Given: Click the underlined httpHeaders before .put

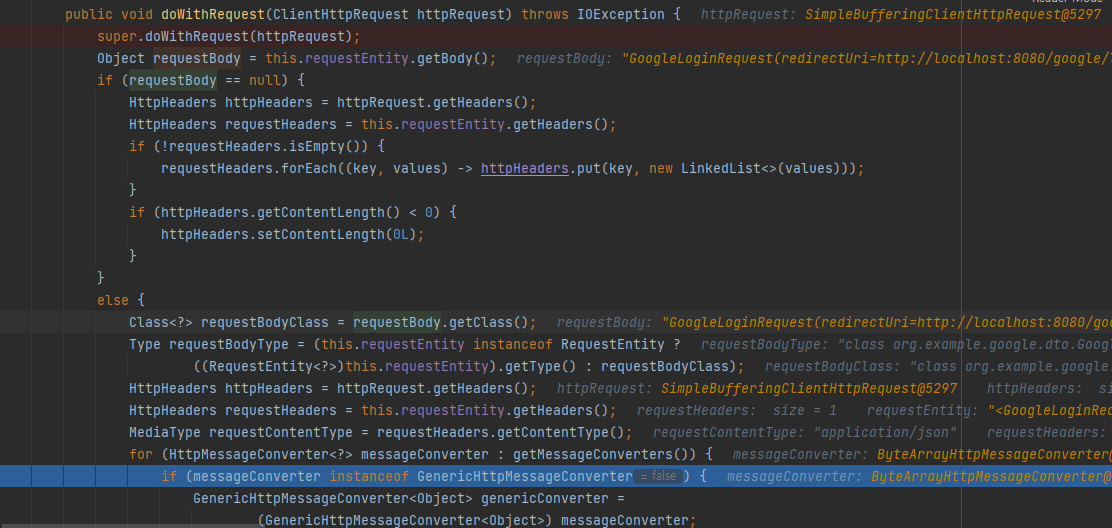Looking at the screenshot, I should [x=525, y=169].
